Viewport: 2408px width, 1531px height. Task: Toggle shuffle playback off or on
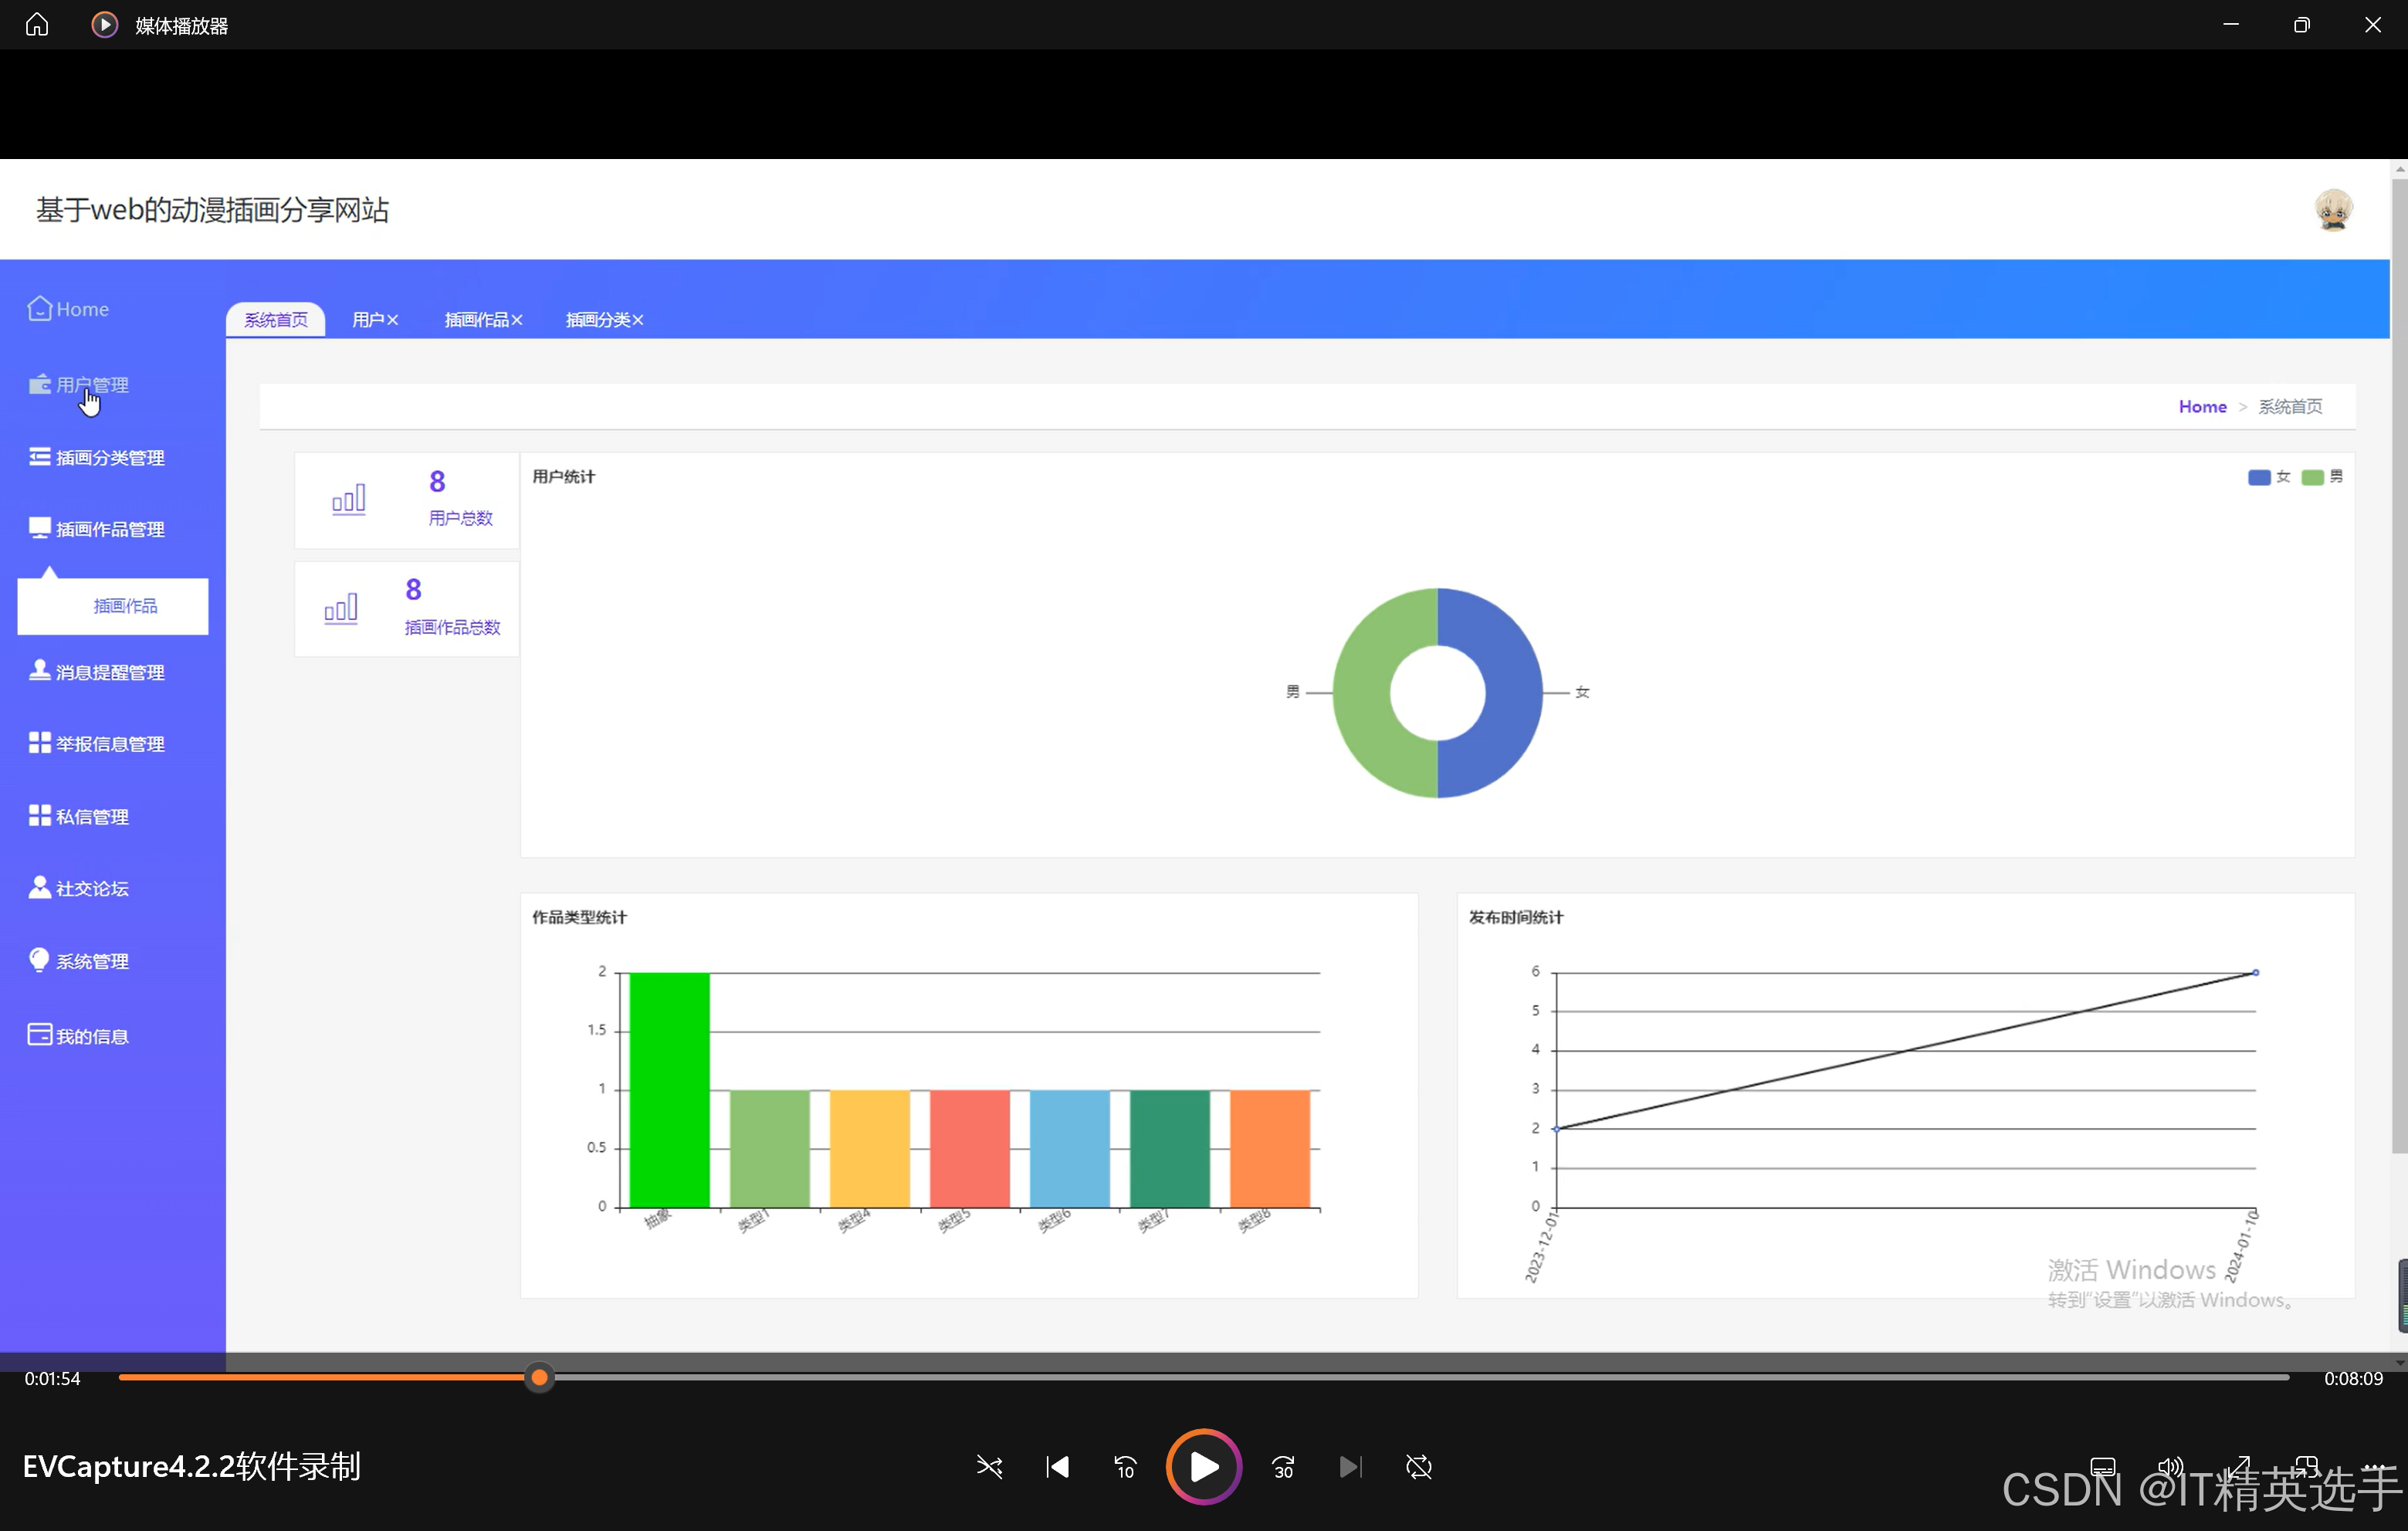(989, 1467)
